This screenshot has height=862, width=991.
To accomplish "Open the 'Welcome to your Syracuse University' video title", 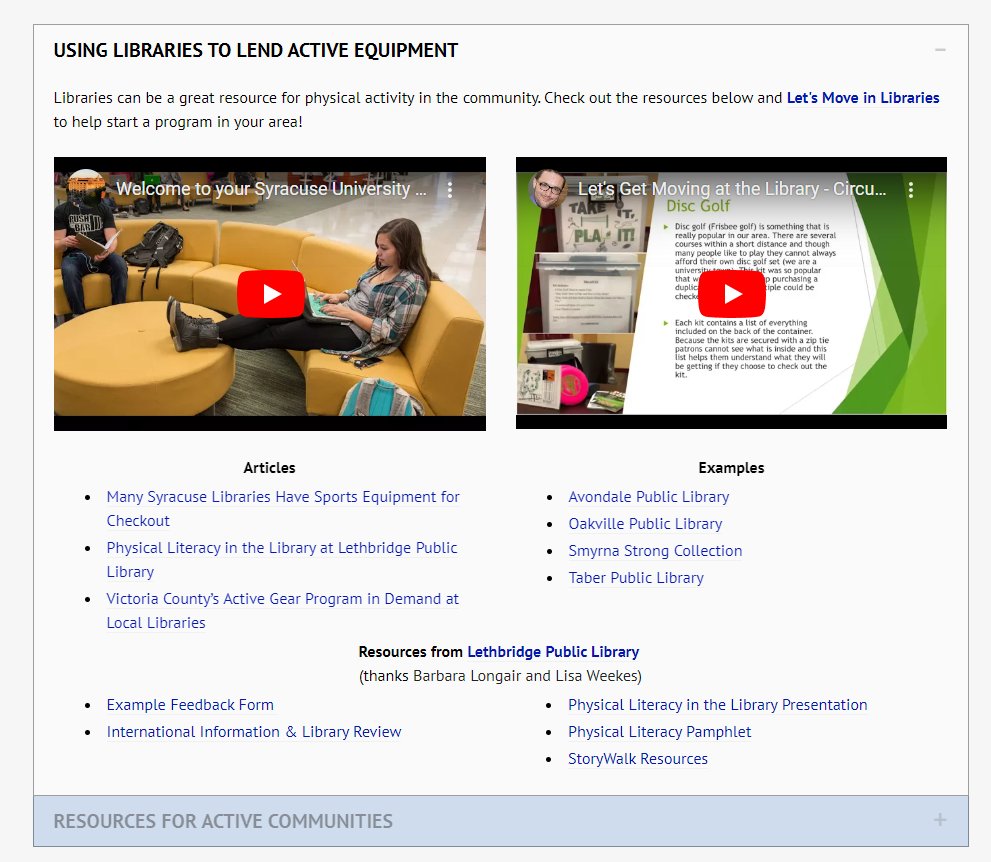I will (271, 189).
